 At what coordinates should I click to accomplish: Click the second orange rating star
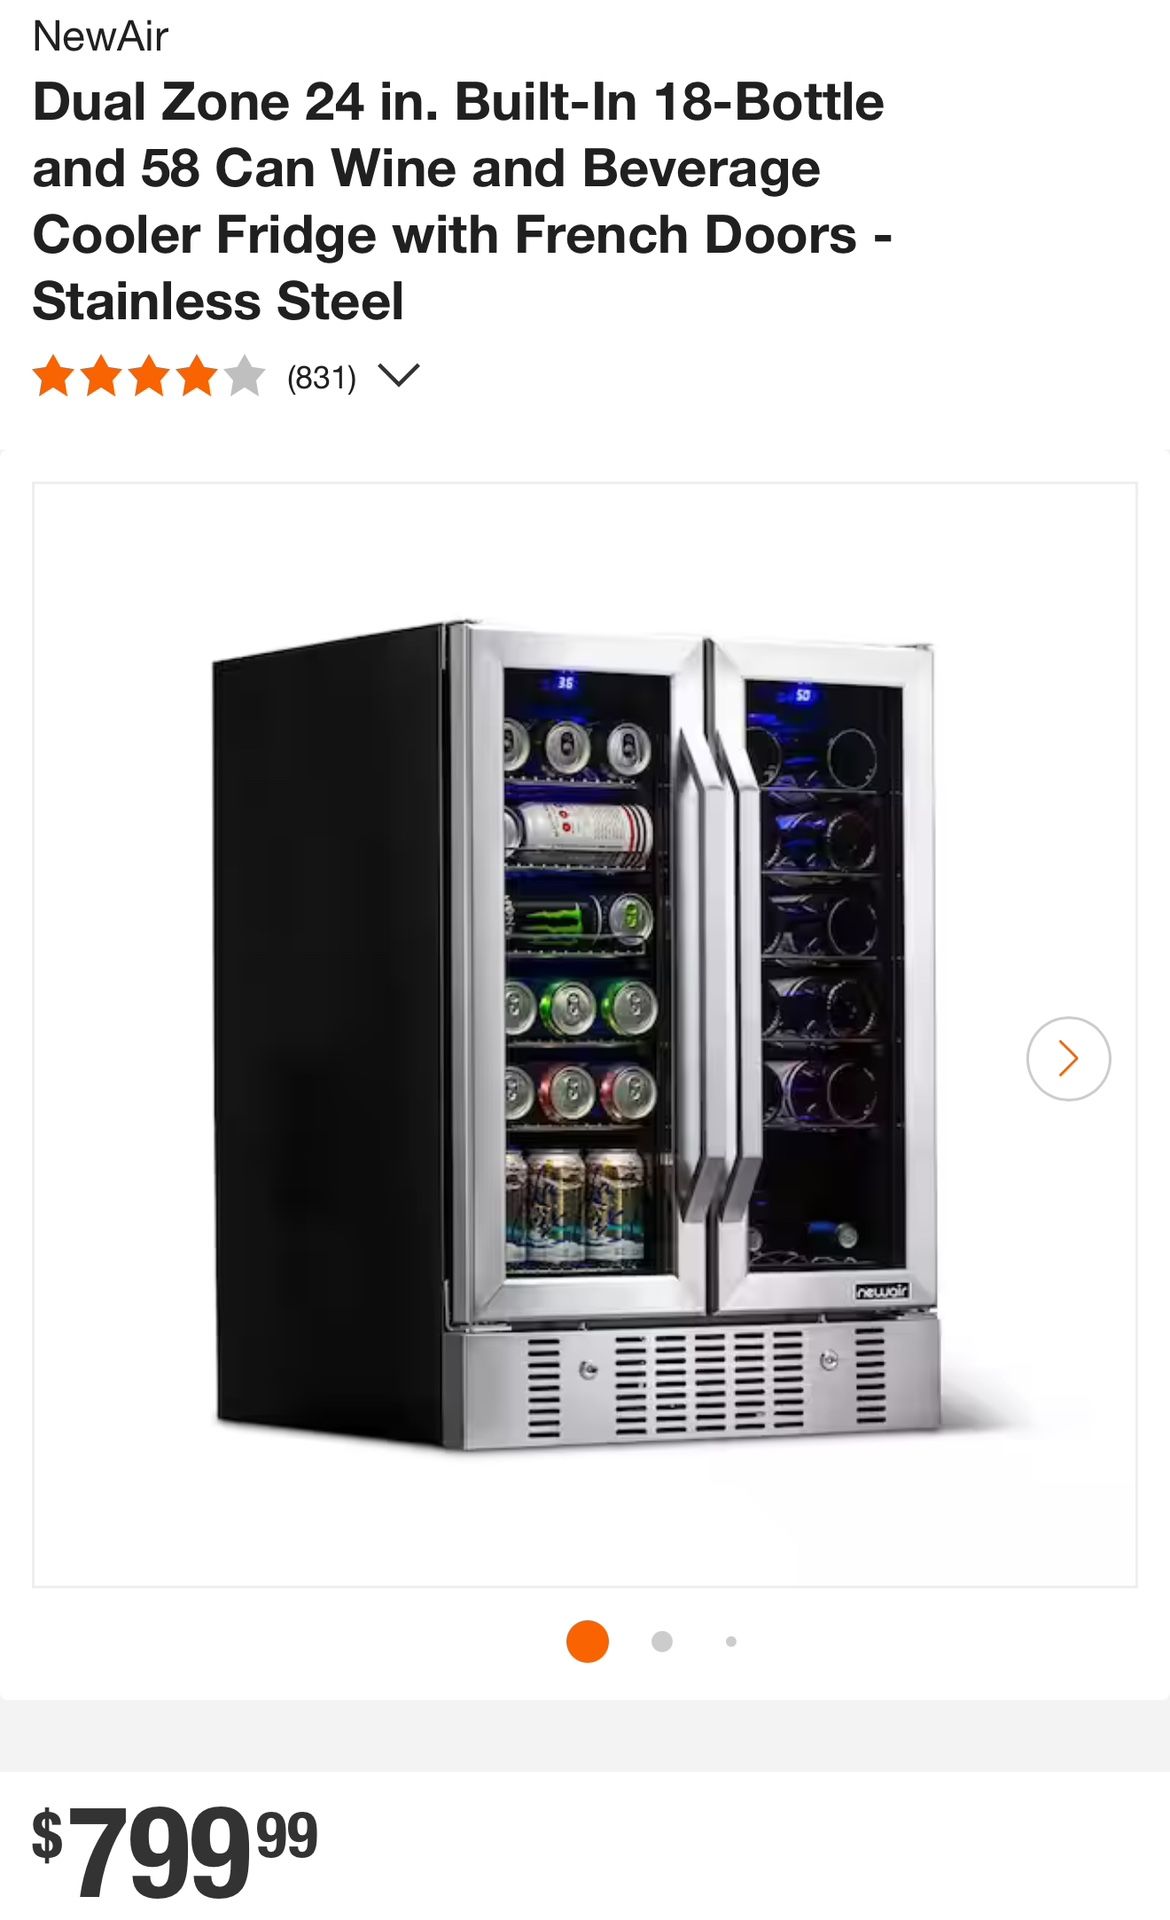tap(101, 378)
